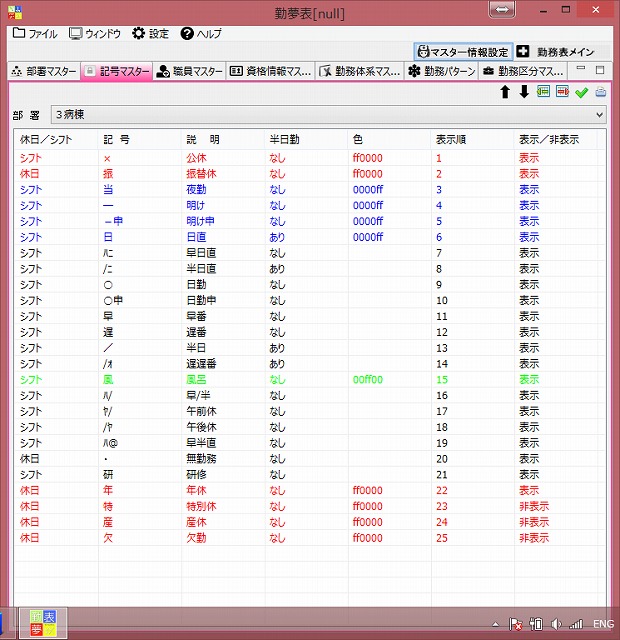Click the 休日/シフト column header
The width and height of the screenshot is (620, 640).
(56, 140)
